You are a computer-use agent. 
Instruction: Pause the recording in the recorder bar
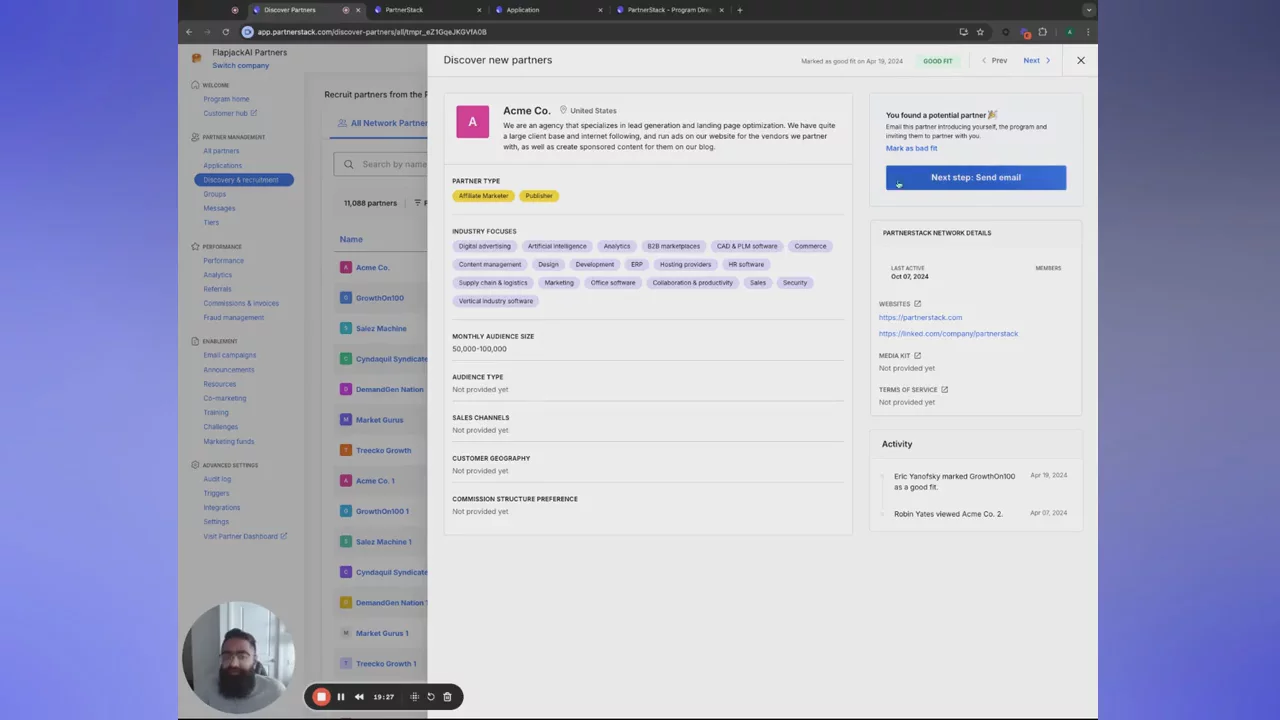(340, 697)
